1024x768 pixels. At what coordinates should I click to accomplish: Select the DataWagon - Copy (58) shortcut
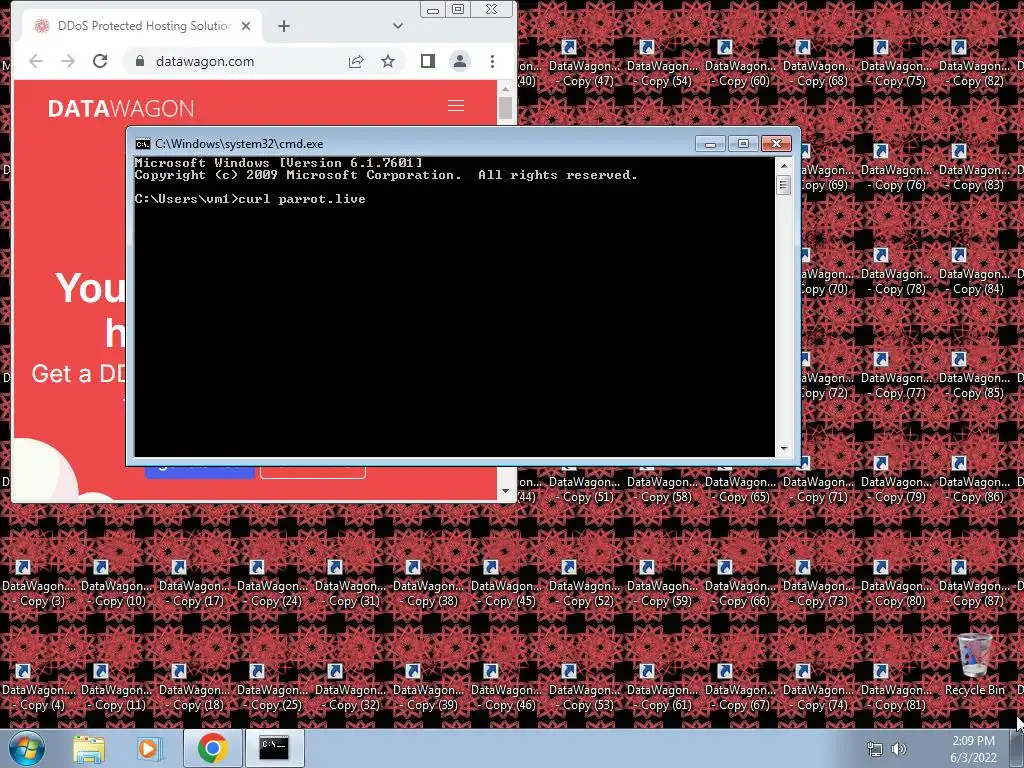(662, 488)
